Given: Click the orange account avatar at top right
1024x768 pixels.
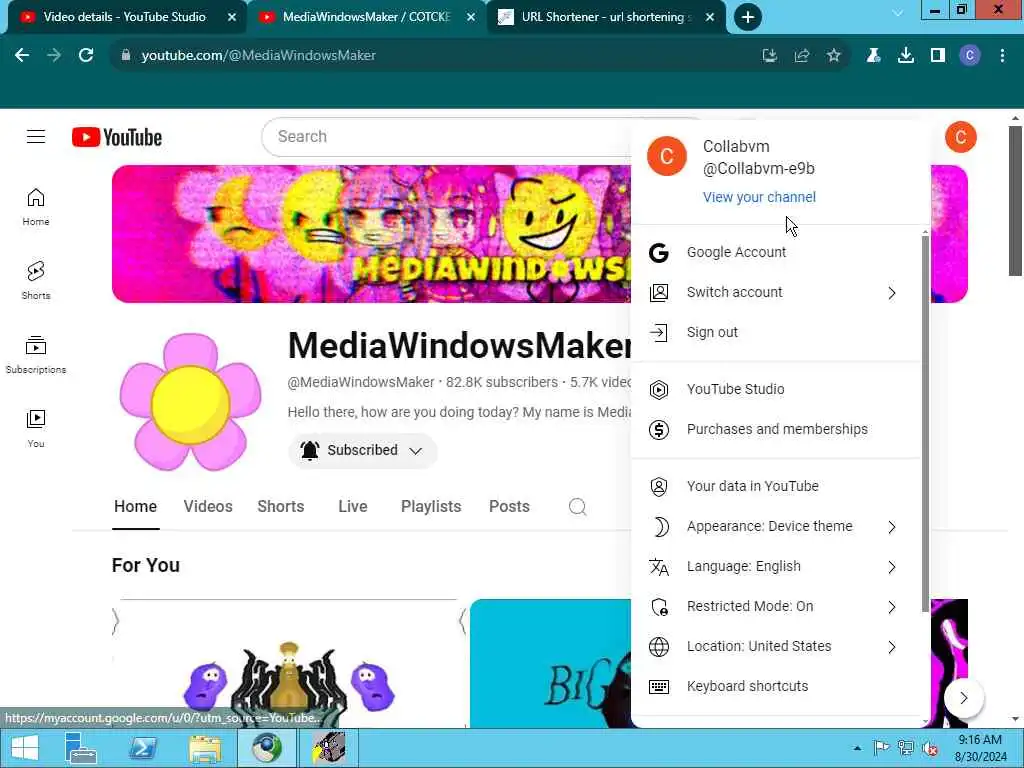Looking at the screenshot, I should 961,137.
